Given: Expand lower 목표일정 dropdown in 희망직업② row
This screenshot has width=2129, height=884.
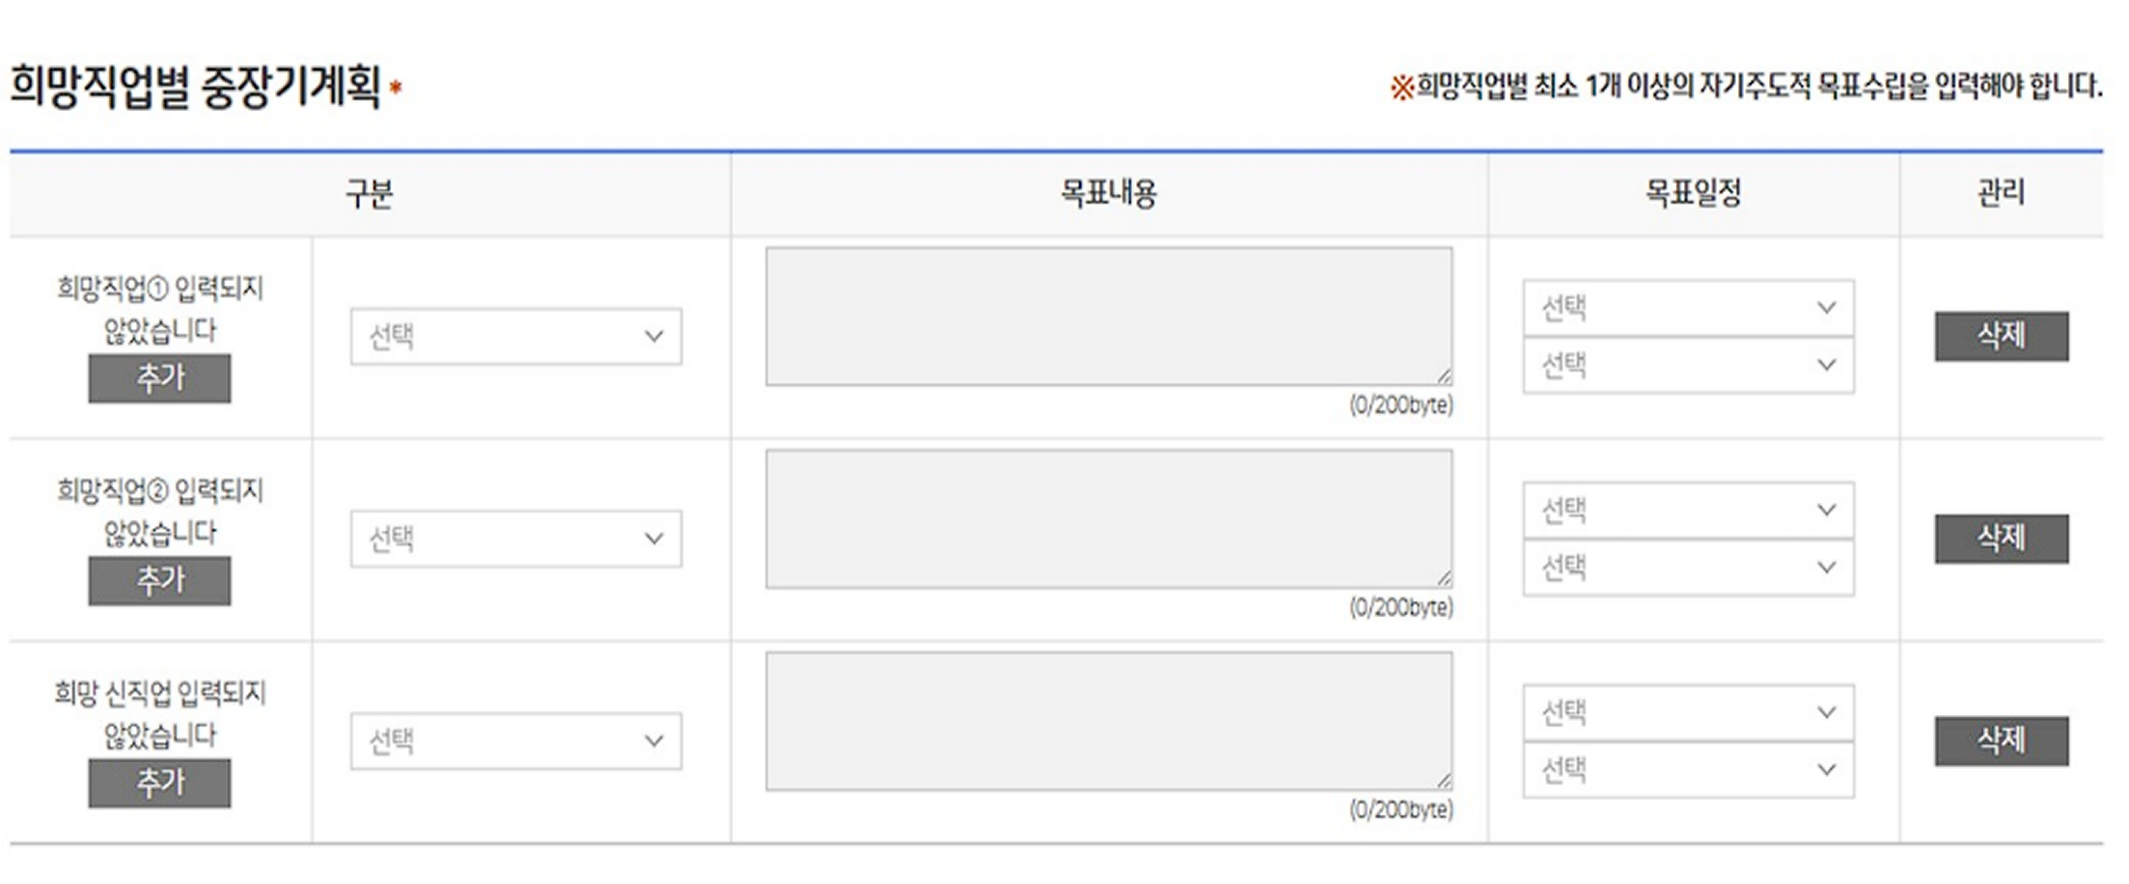Looking at the screenshot, I should (x=1687, y=568).
